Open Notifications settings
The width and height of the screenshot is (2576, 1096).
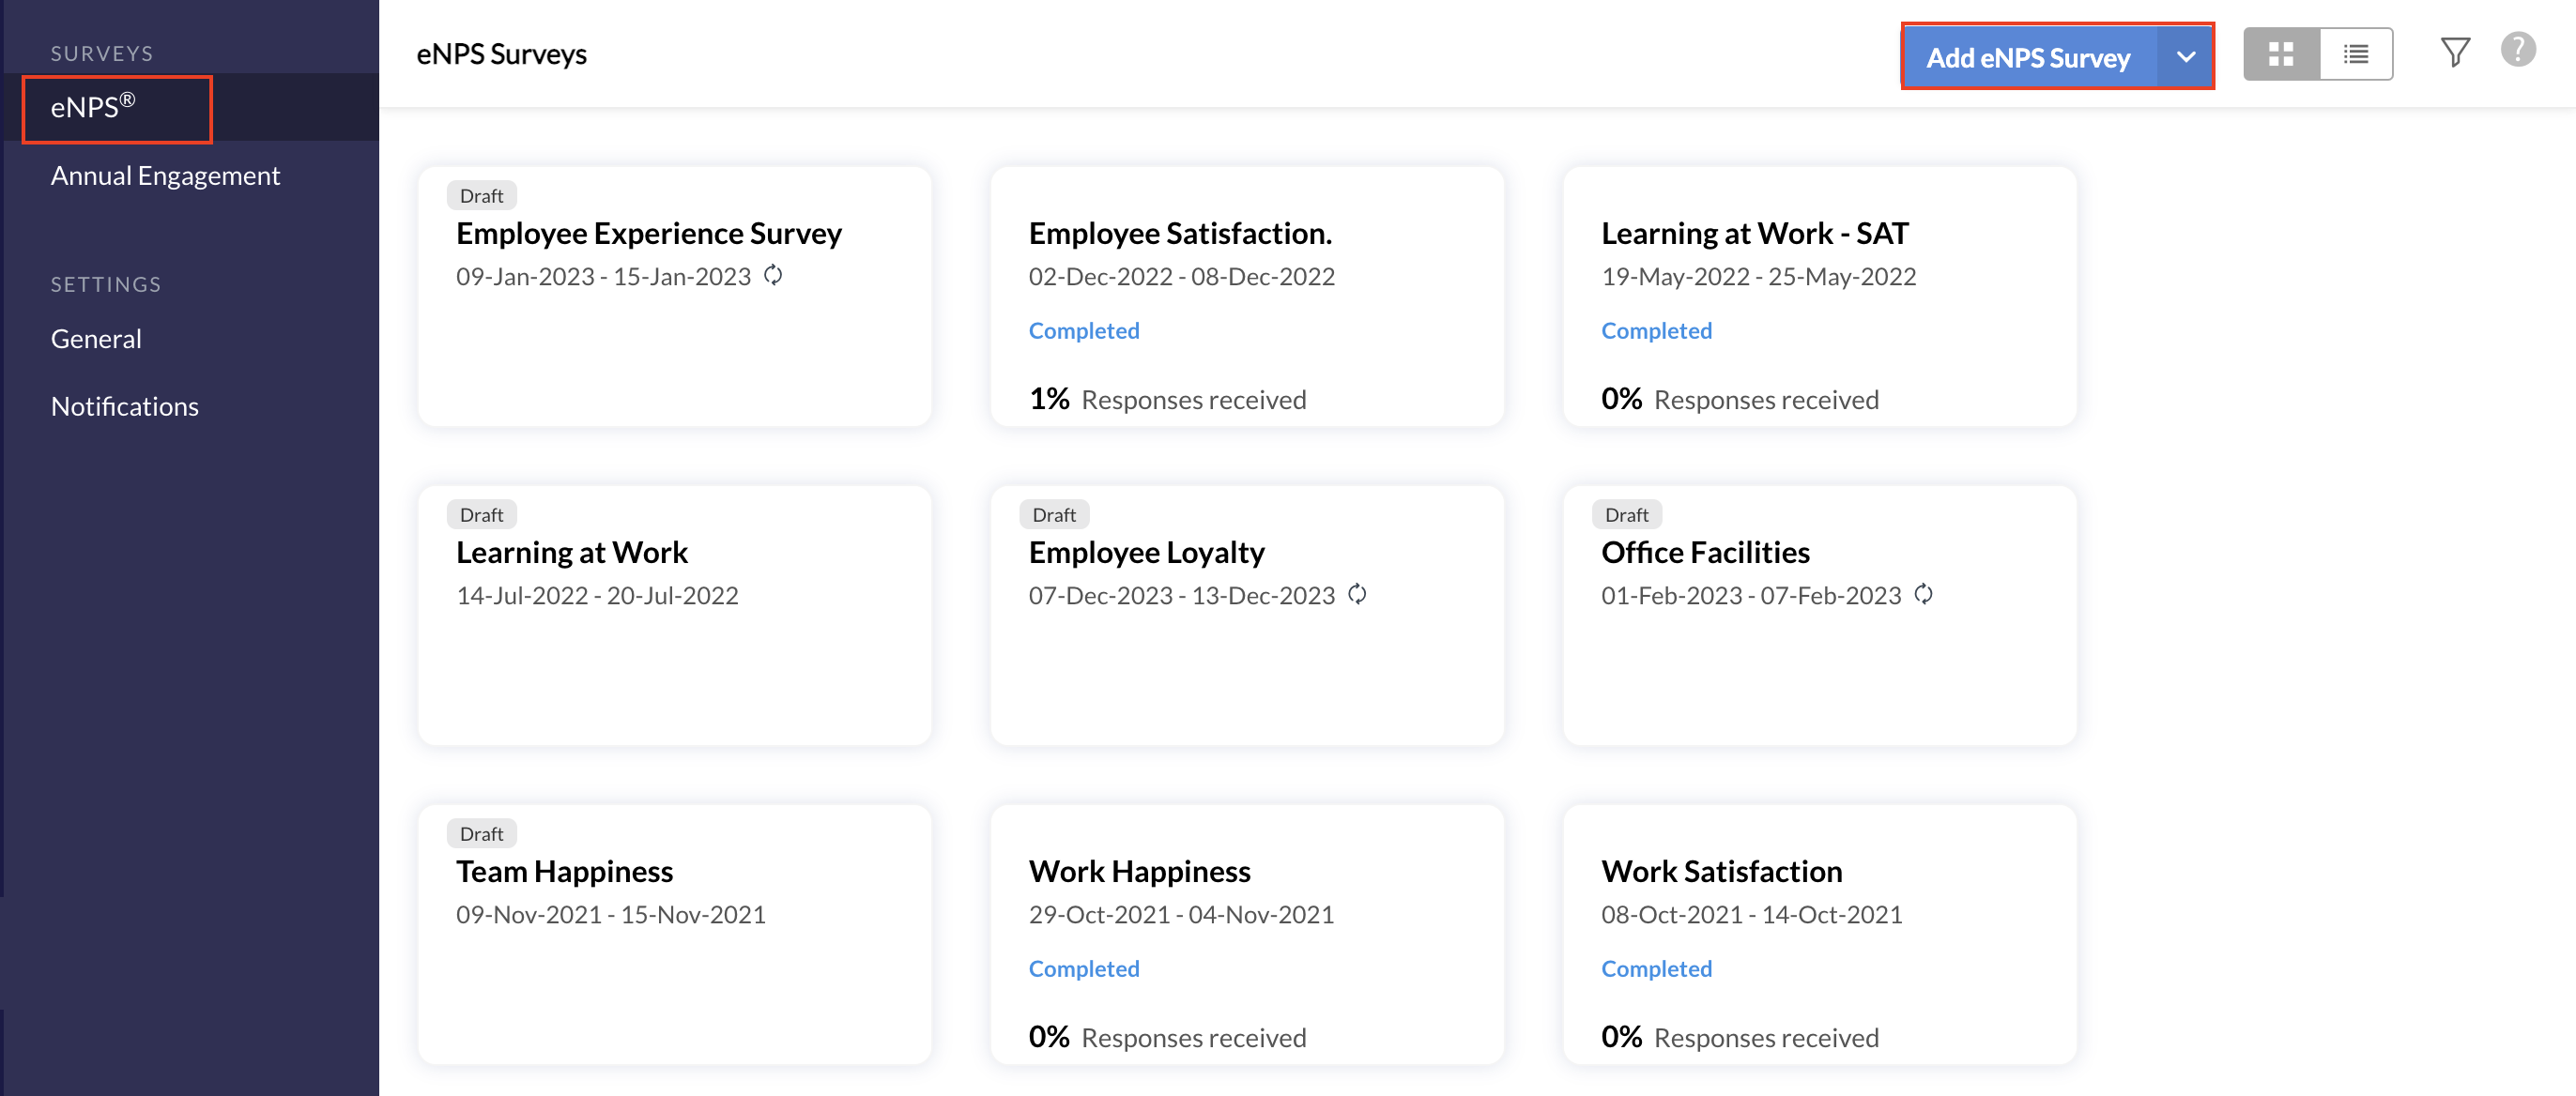(x=125, y=406)
